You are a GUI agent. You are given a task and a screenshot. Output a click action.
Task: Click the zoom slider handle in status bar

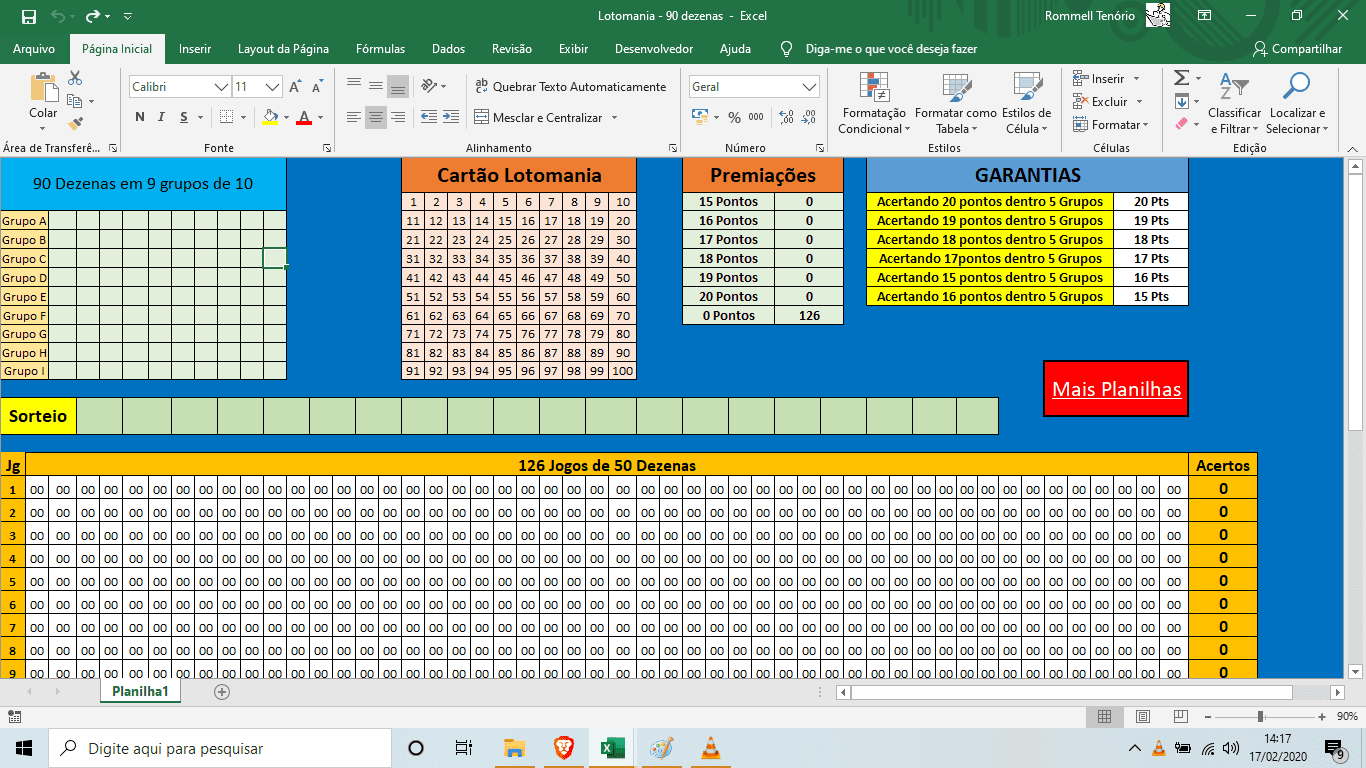[1261, 716]
